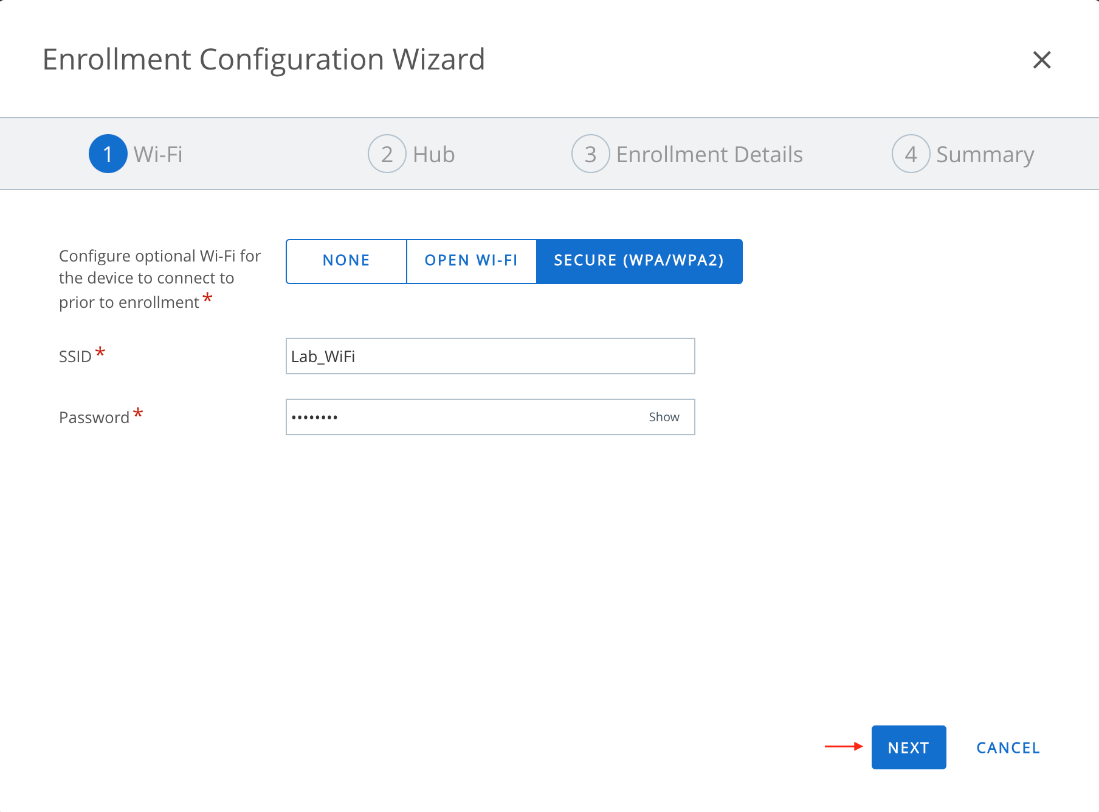
Task: Select the Wi-Fi step label
Action: tap(158, 154)
